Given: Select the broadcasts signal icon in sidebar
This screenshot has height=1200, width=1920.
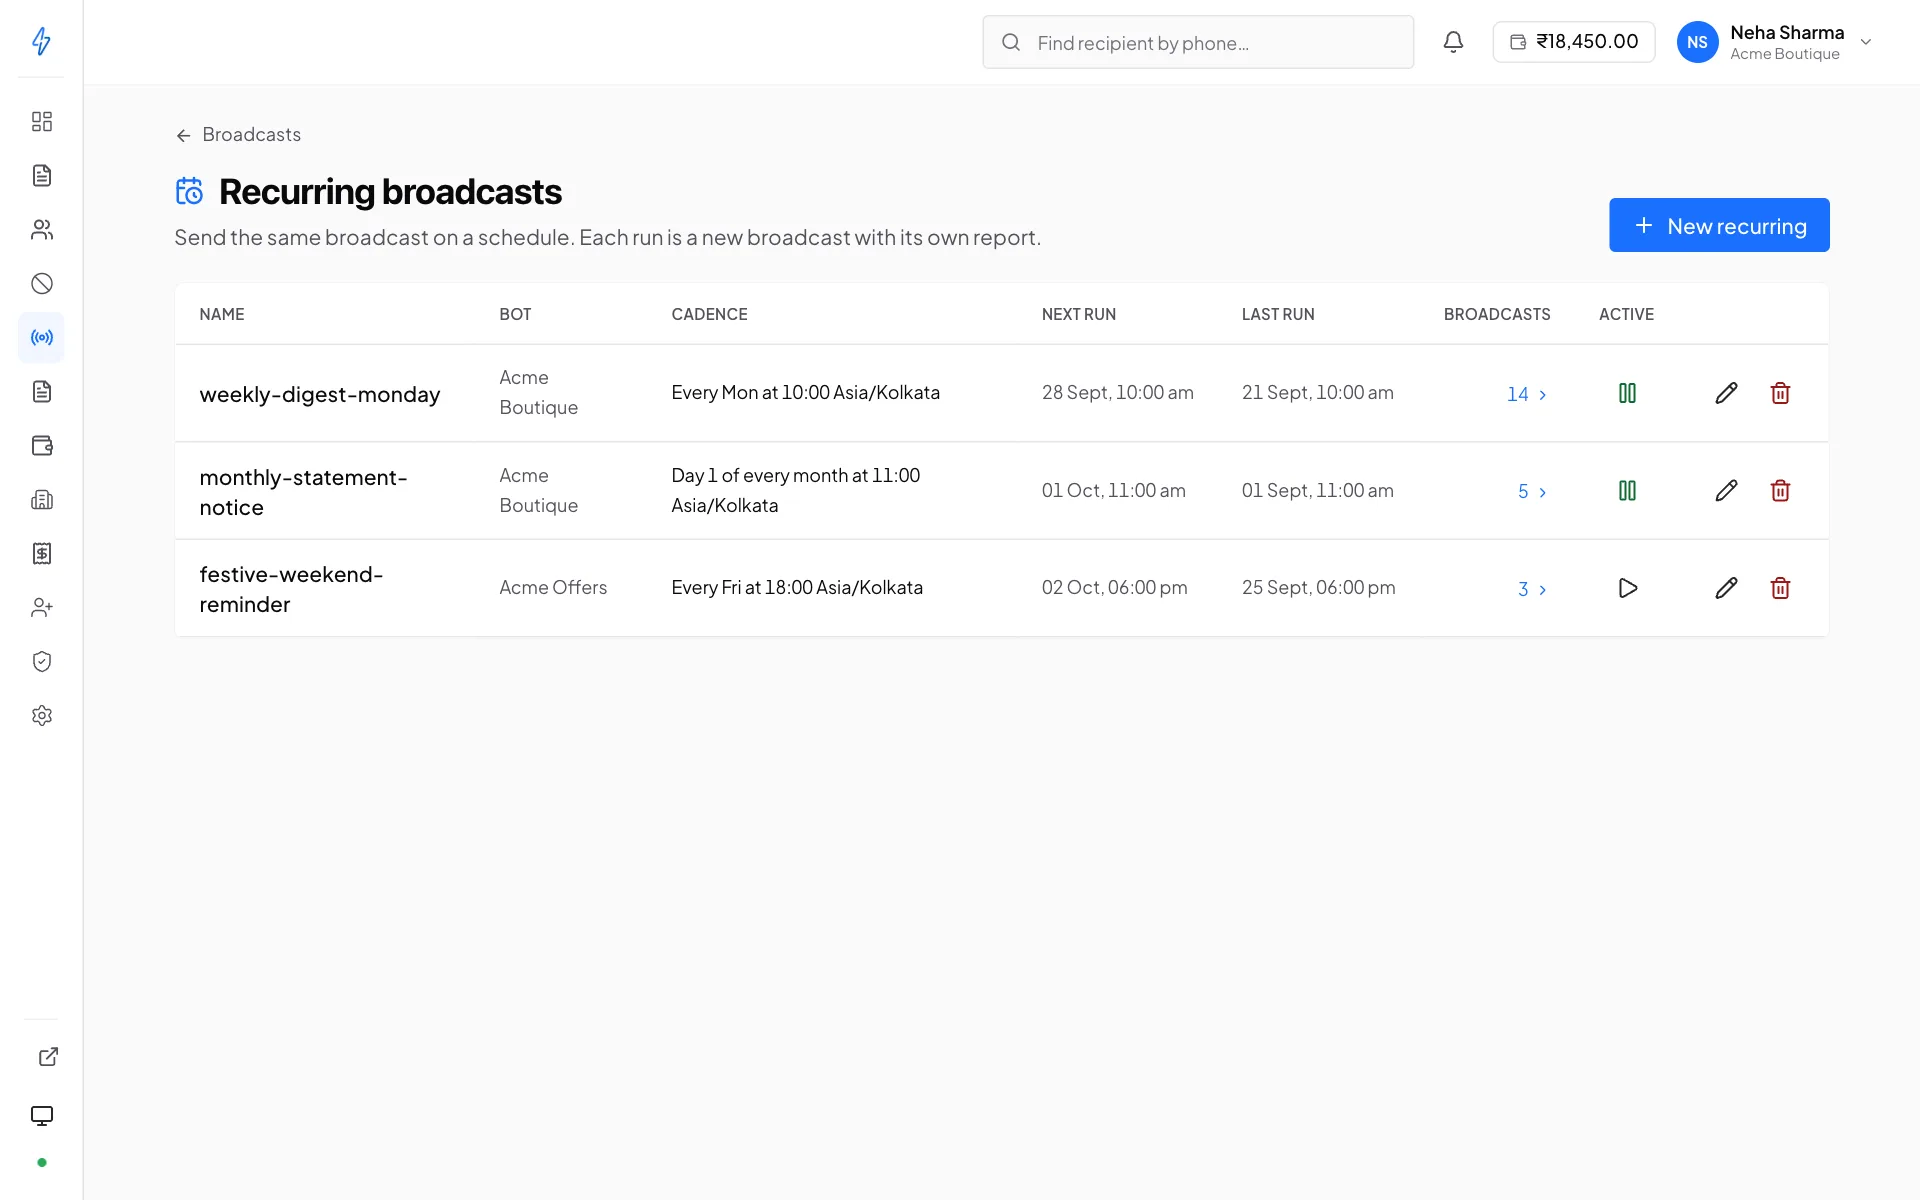Looking at the screenshot, I should click(x=41, y=338).
